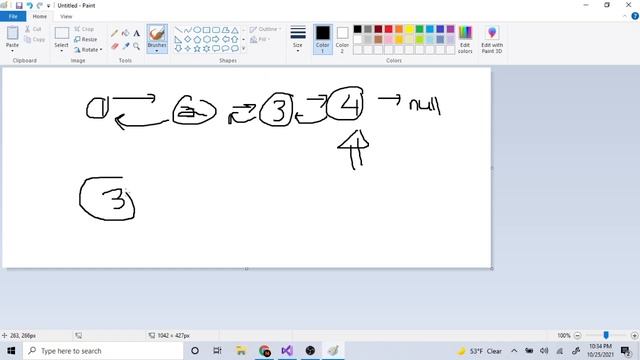Image resolution: width=640 pixels, height=360 pixels.
Task: Open the Edit colors dialog
Action: click(x=465, y=39)
